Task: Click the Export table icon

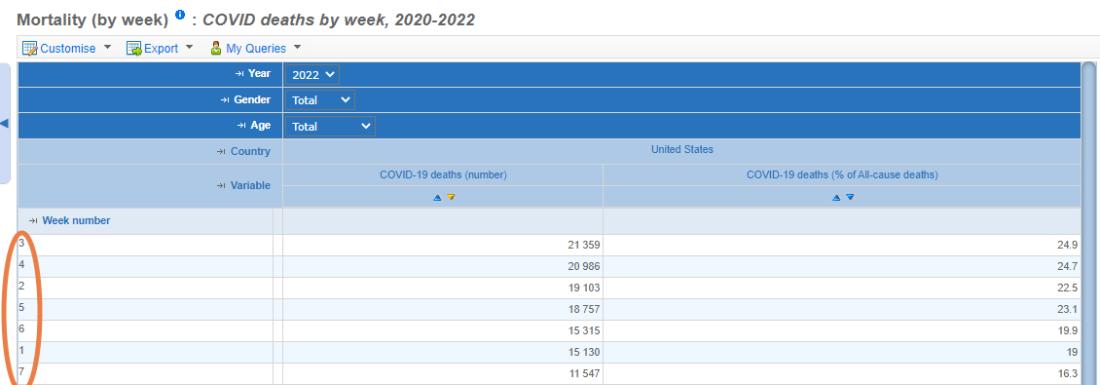Action: [x=134, y=48]
